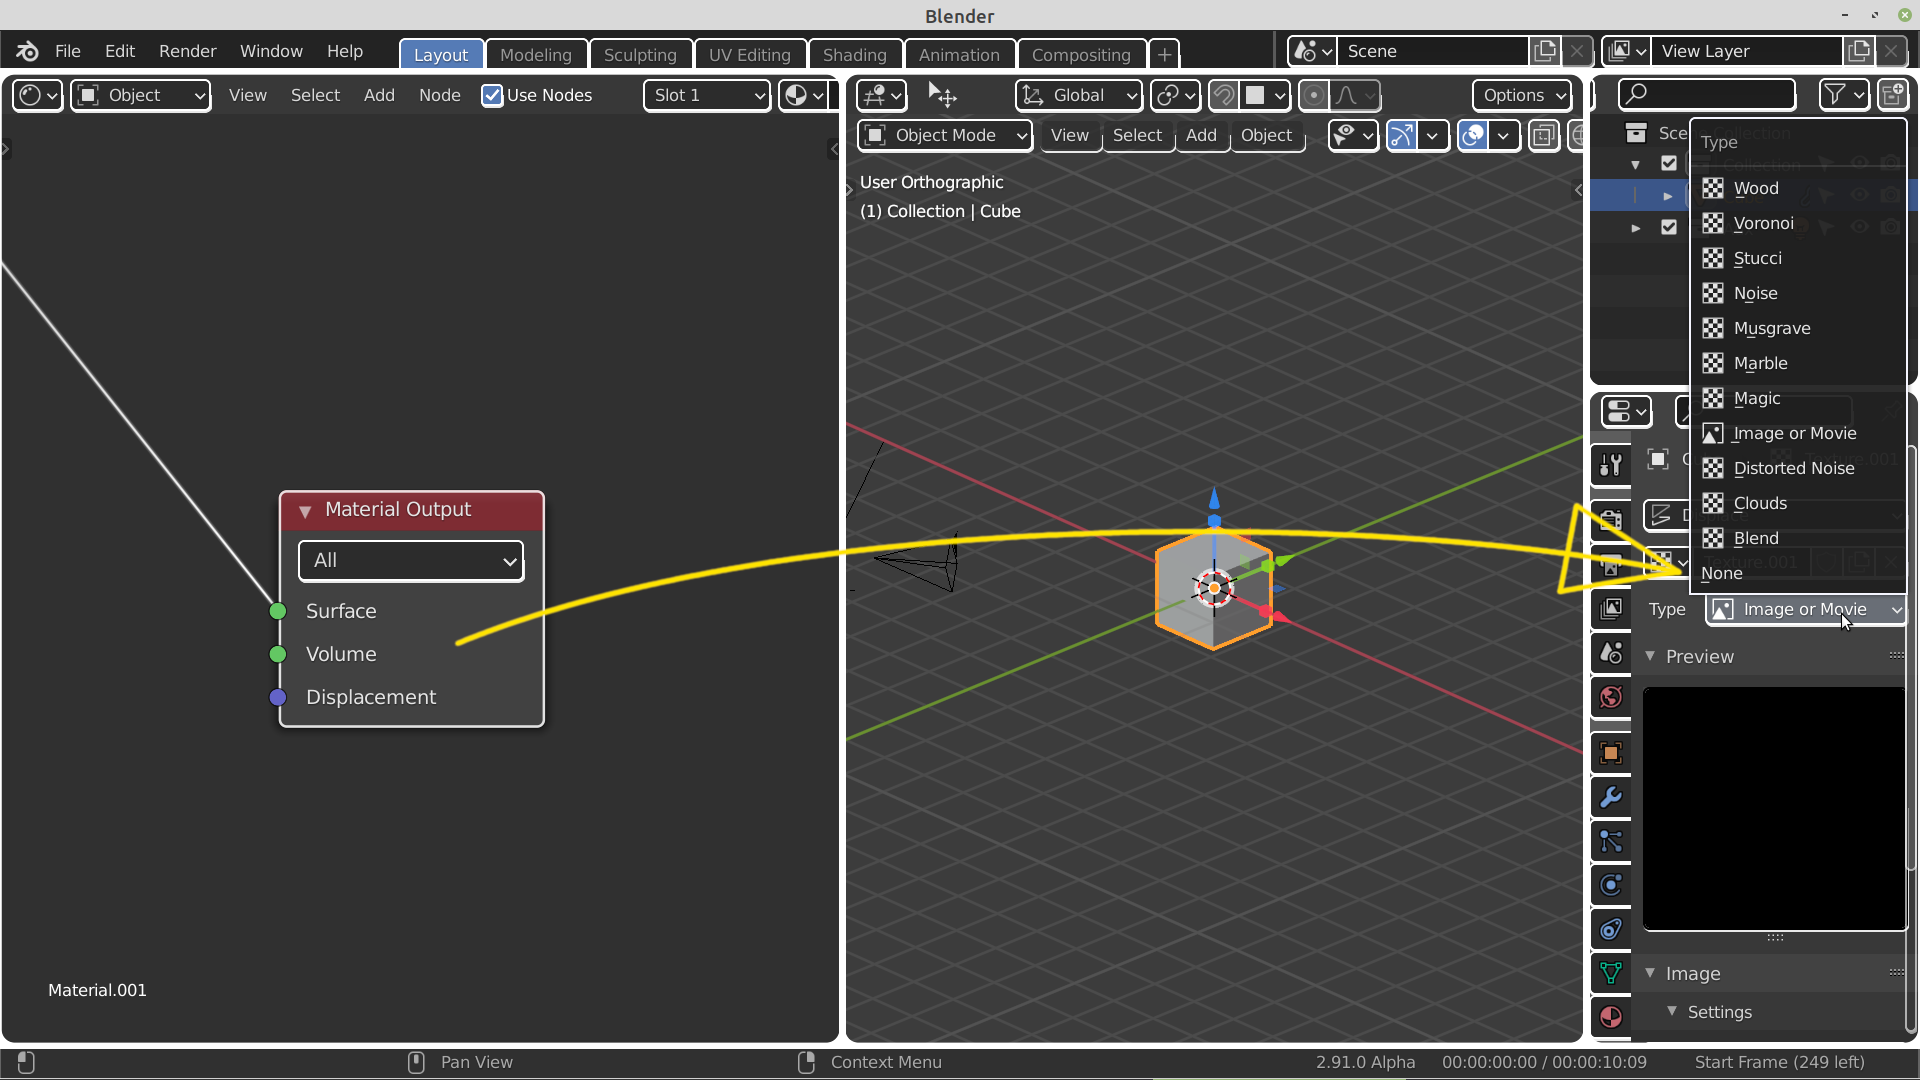Switch to the Shading workspace tab
The image size is (1920, 1080).
click(x=854, y=54)
